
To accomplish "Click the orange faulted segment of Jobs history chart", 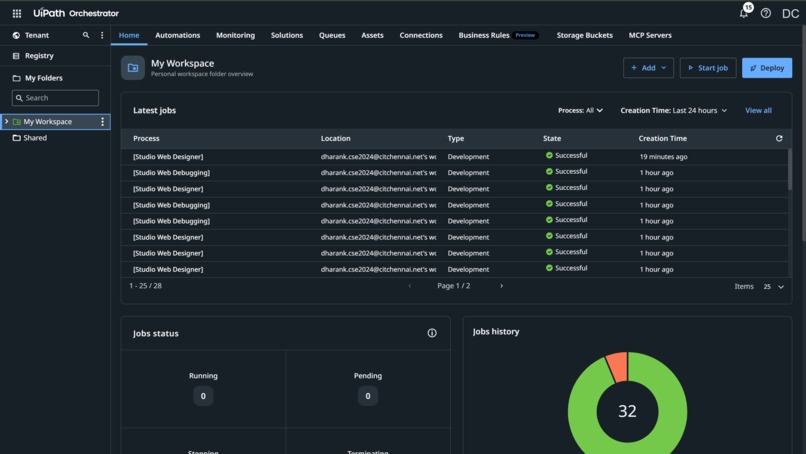I will (617, 367).
